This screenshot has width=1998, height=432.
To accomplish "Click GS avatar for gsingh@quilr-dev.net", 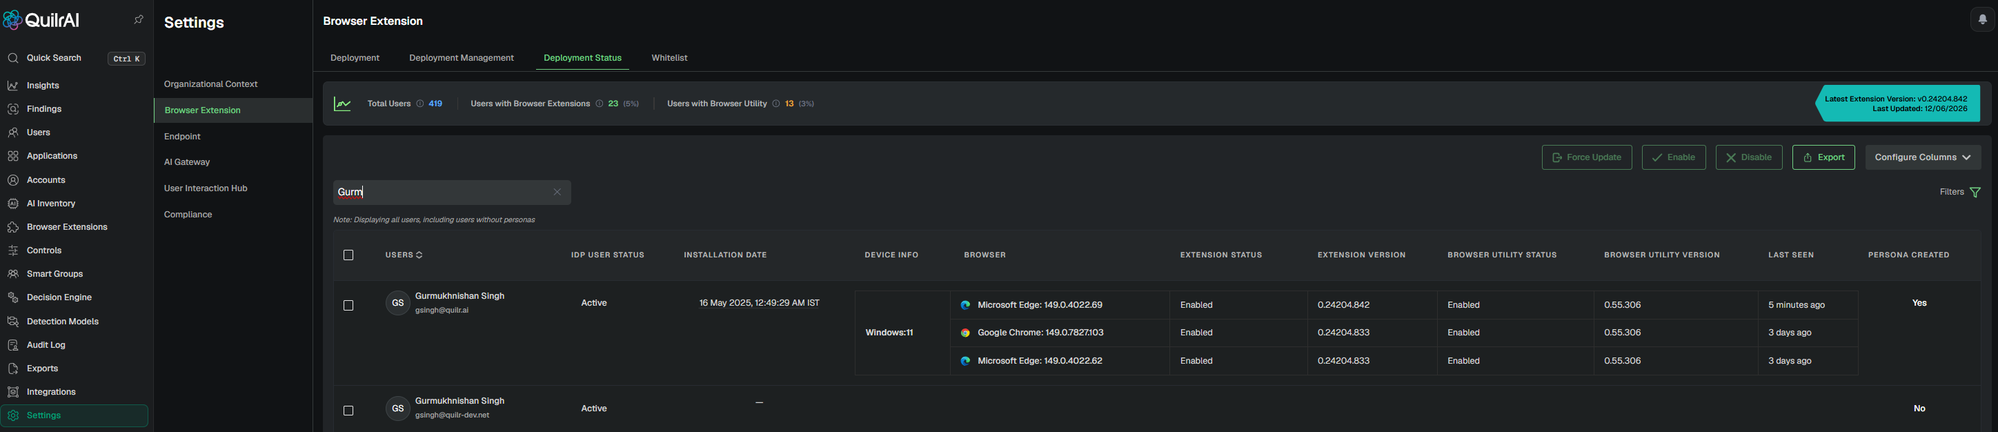I will pos(398,408).
